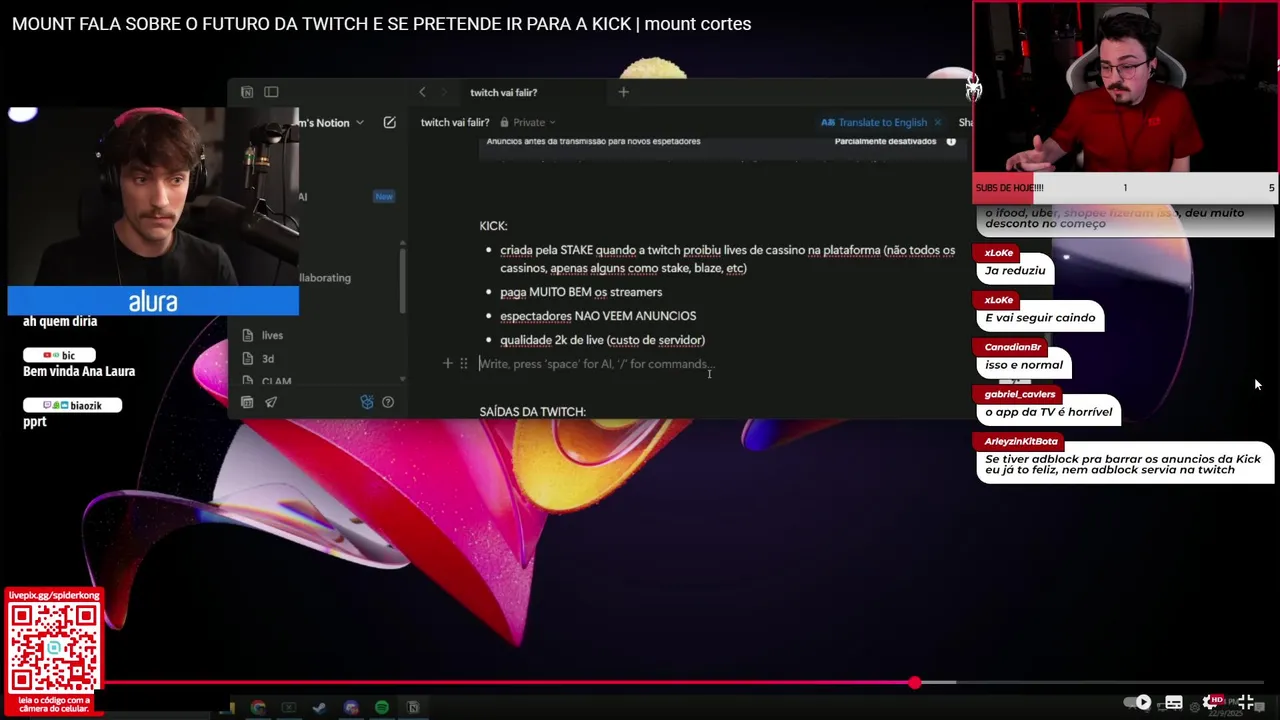Click the 'isso e normal' chat bubble
Viewport: 1280px width, 720px height.
point(1024,365)
